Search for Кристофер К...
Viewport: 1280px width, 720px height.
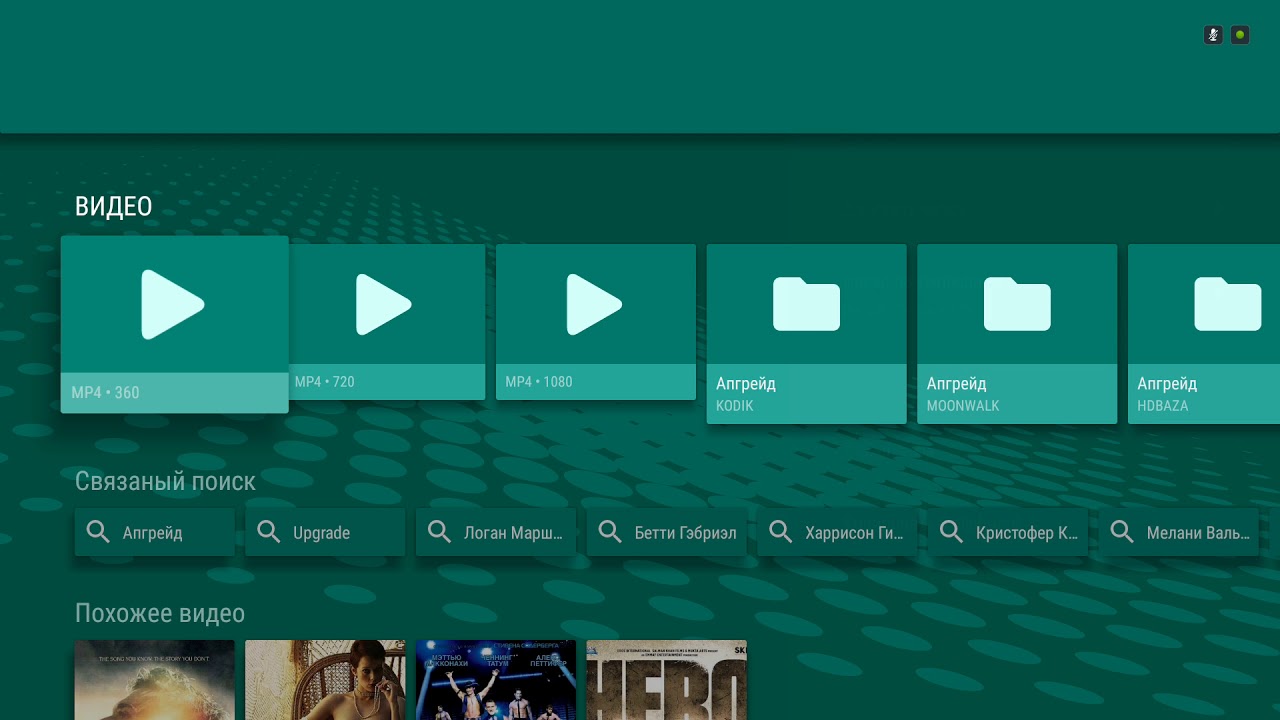pyautogui.click(x=1008, y=532)
